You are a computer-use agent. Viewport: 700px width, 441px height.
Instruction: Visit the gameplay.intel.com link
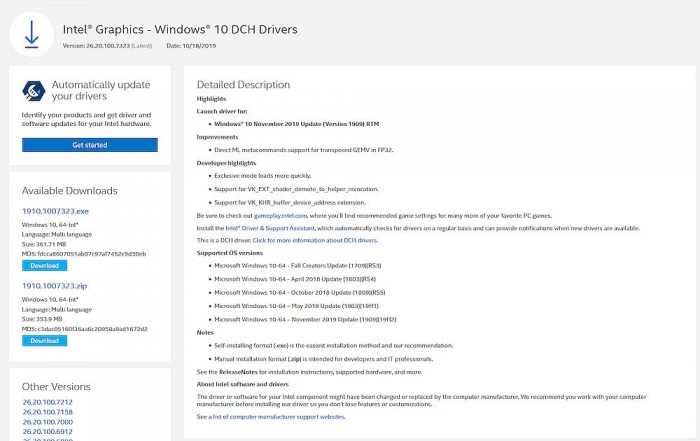click(280, 216)
